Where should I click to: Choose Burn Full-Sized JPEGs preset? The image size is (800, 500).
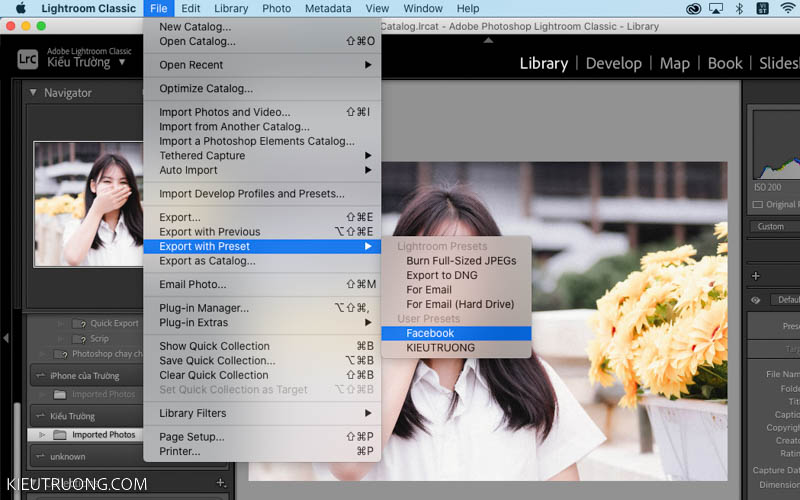[x=456, y=261]
